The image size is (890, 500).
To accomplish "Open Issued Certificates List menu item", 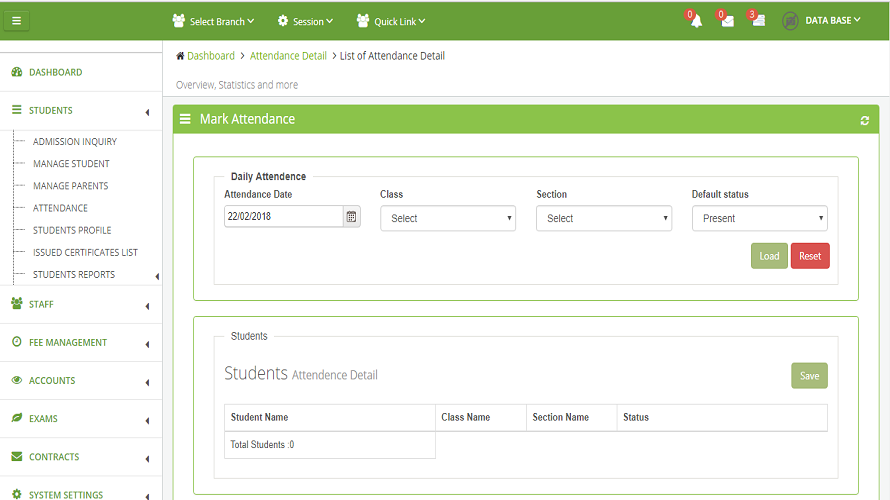I will point(85,252).
